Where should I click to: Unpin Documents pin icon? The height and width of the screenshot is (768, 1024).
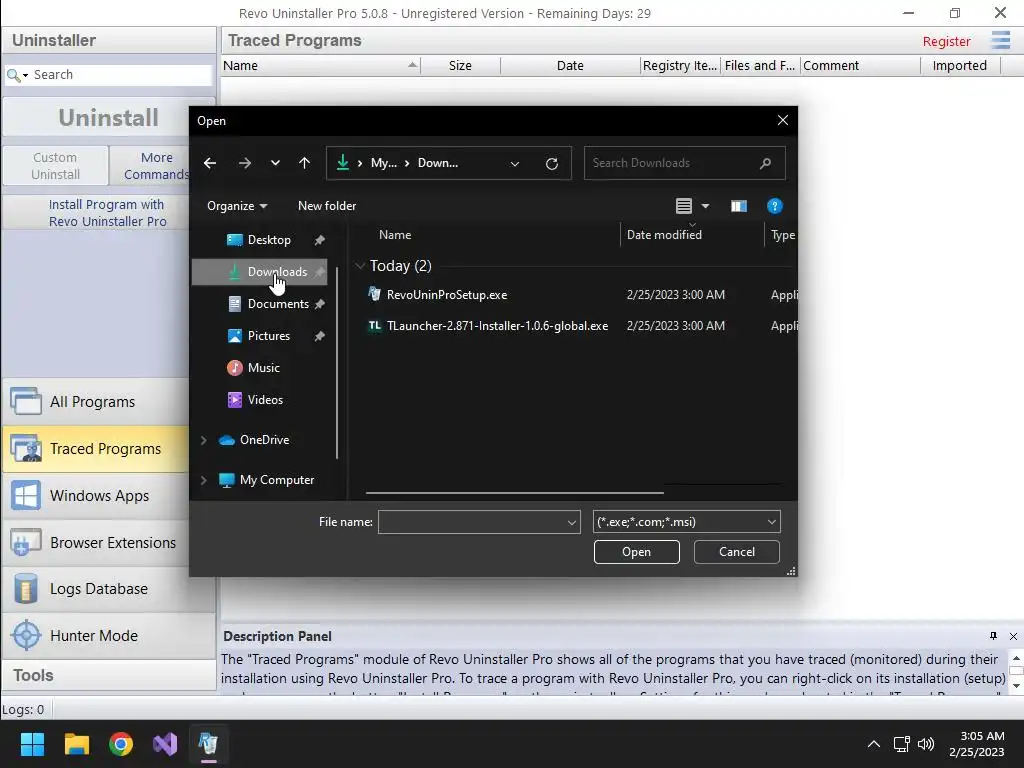point(319,304)
